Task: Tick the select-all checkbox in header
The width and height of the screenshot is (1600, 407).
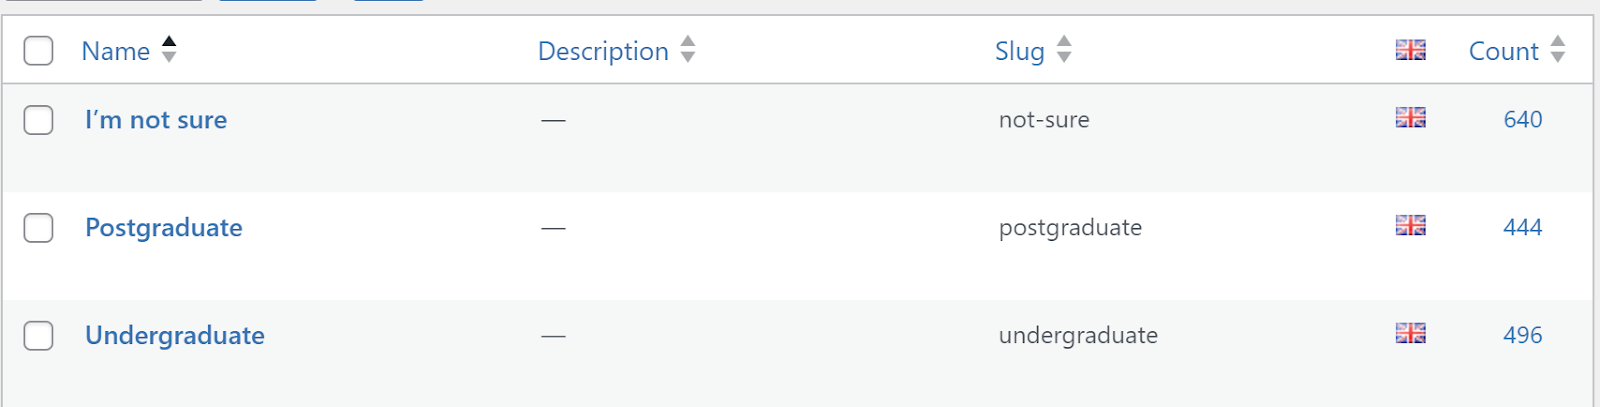Action: point(38,50)
